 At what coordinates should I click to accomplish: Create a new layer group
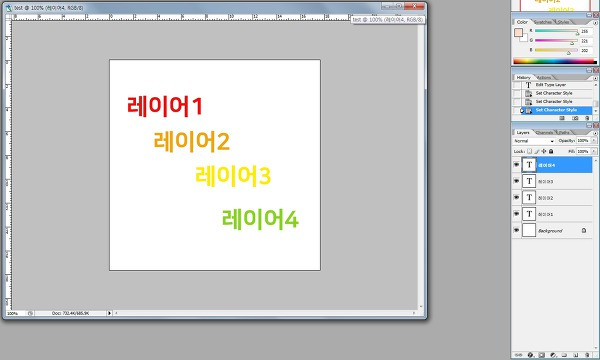pos(564,355)
